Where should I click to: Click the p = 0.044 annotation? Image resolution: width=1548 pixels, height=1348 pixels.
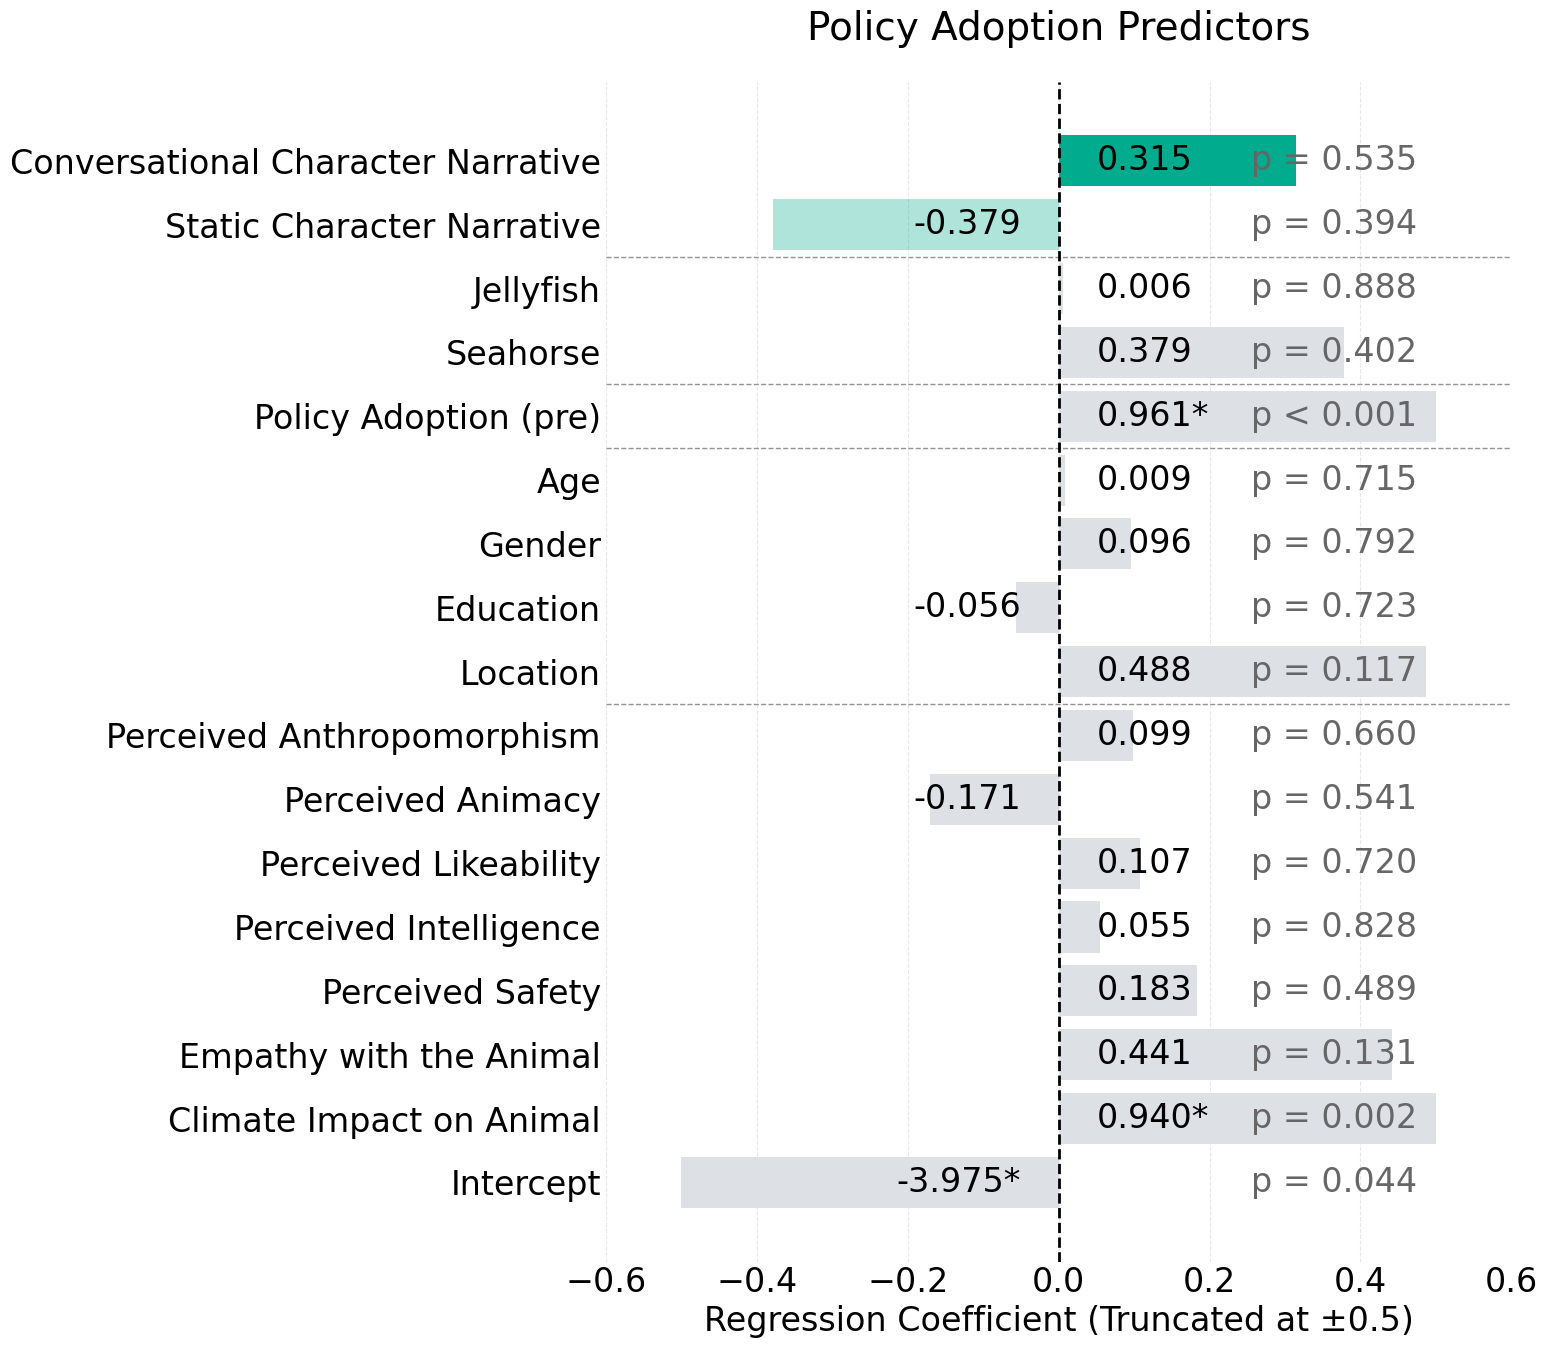tap(1333, 1181)
